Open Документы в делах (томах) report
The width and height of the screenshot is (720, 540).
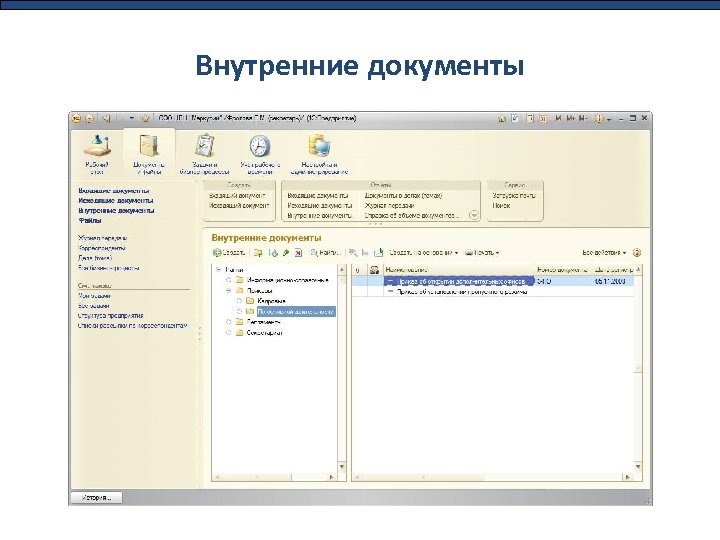coord(403,195)
